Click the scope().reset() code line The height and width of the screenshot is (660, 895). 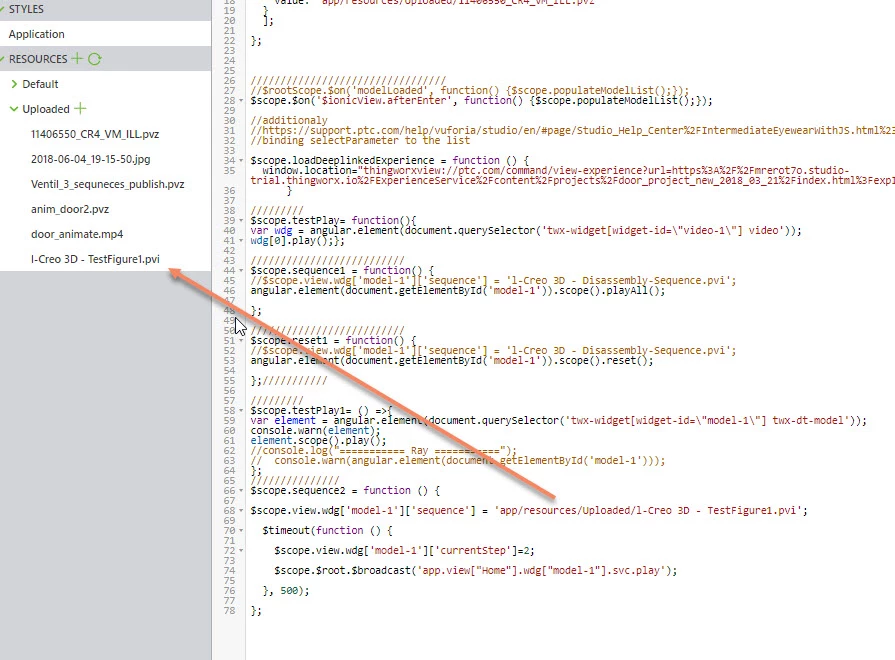pos(451,360)
